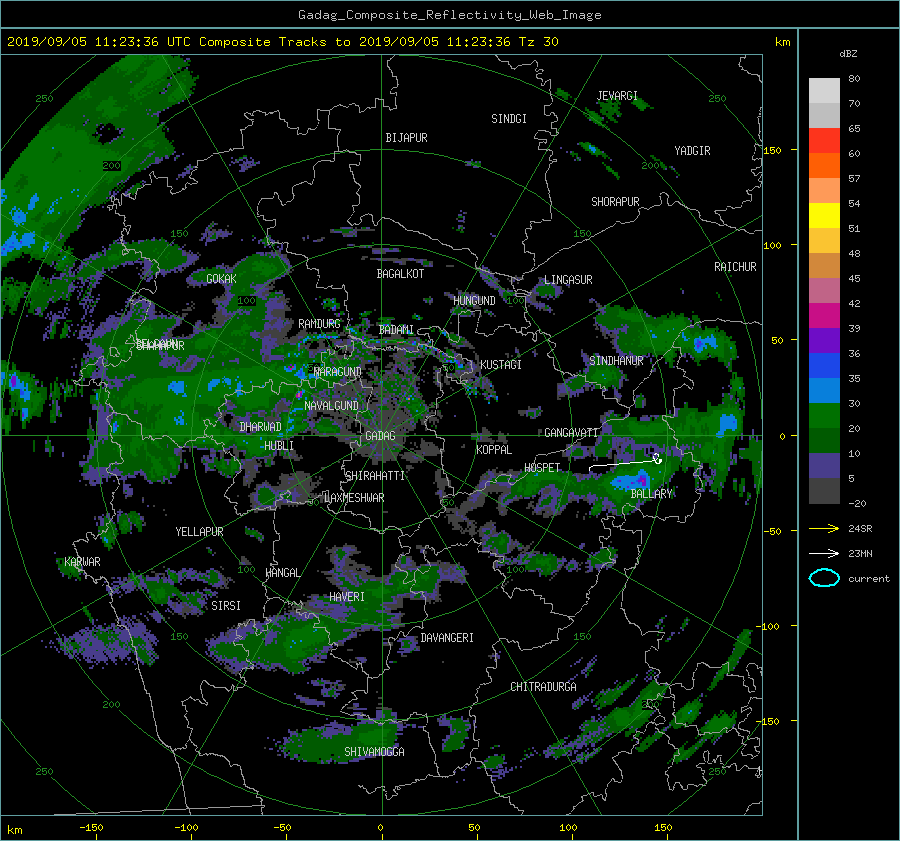Image resolution: width=900 pixels, height=841 pixels.
Task: Select the red swatch in dBZ legend
Action: click(x=824, y=141)
